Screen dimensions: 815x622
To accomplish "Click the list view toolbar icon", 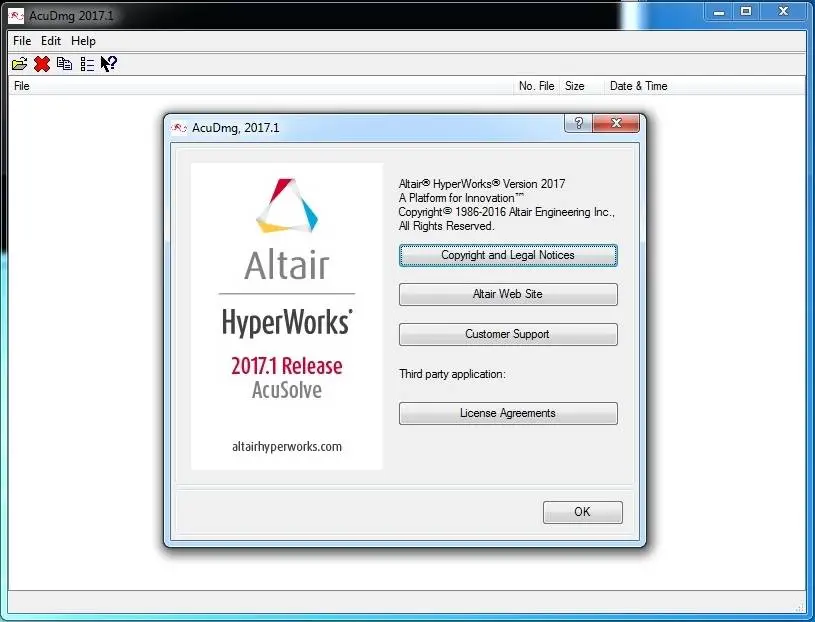I will click(x=87, y=64).
